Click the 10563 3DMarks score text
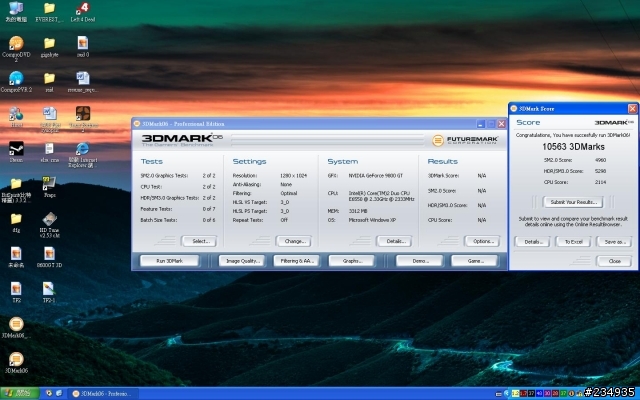The image size is (640, 400). (x=573, y=147)
